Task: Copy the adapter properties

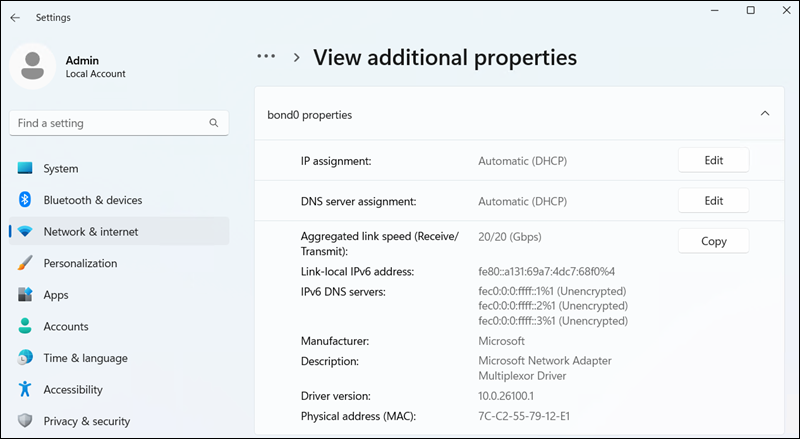Action: point(713,241)
